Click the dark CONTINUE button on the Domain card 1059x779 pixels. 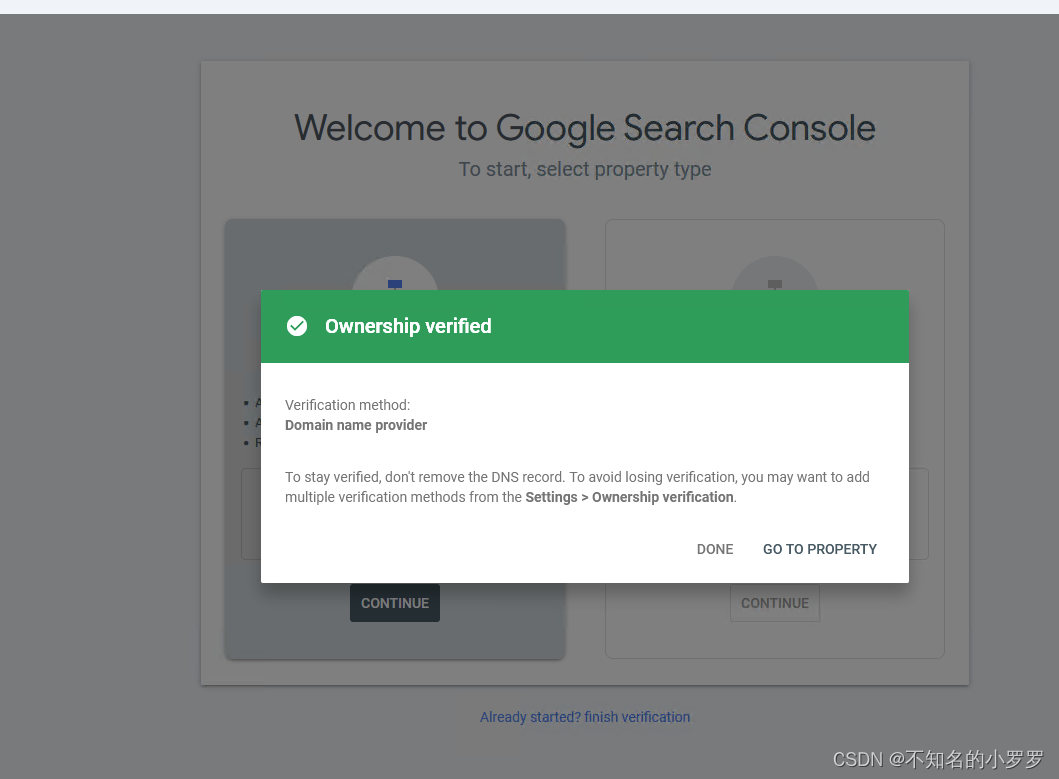394,603
